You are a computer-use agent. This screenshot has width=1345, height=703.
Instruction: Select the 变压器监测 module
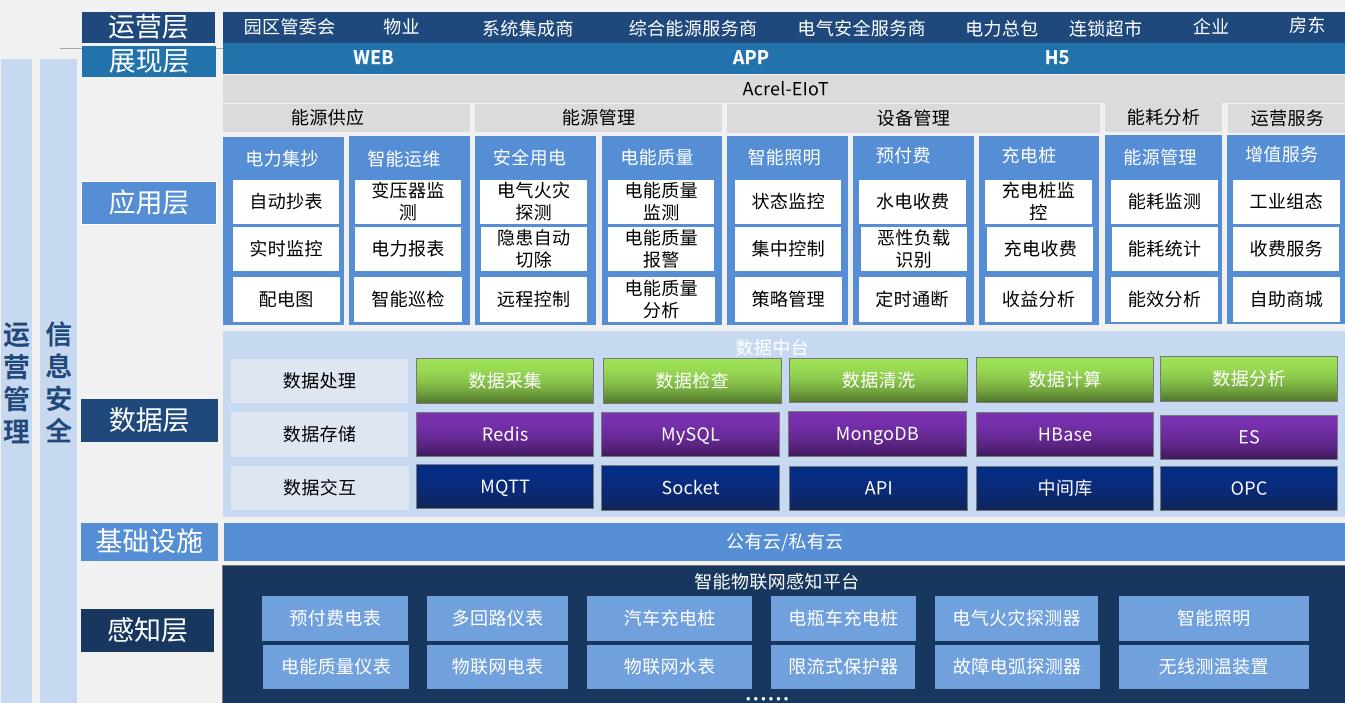coord(408,201)
